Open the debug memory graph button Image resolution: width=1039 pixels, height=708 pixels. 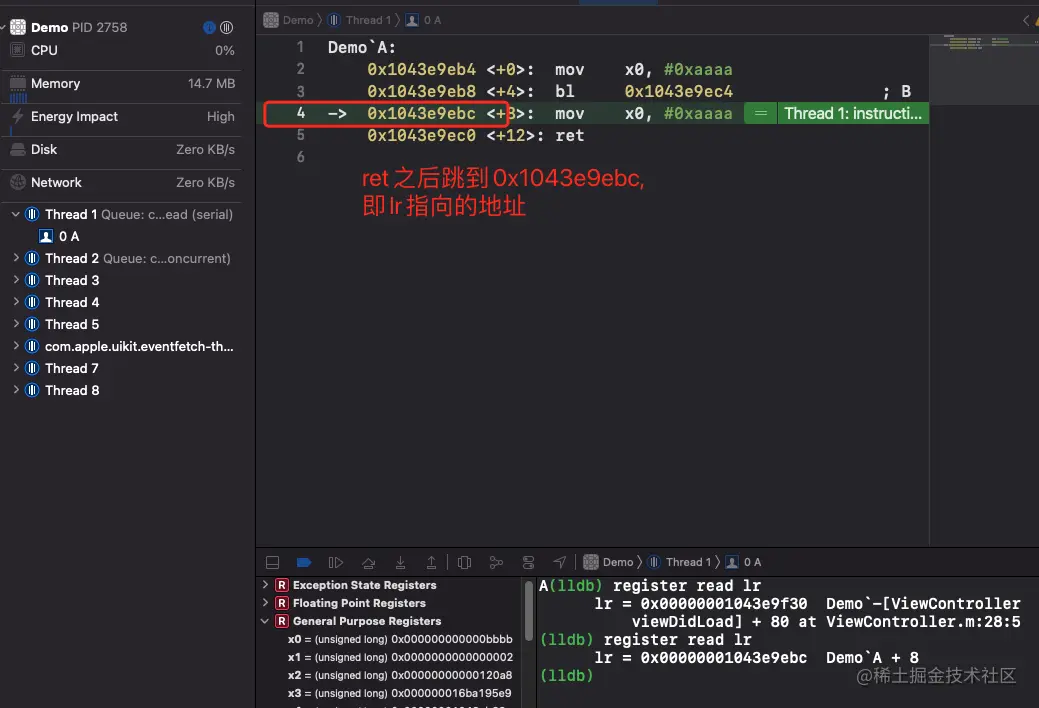(496, 563)
